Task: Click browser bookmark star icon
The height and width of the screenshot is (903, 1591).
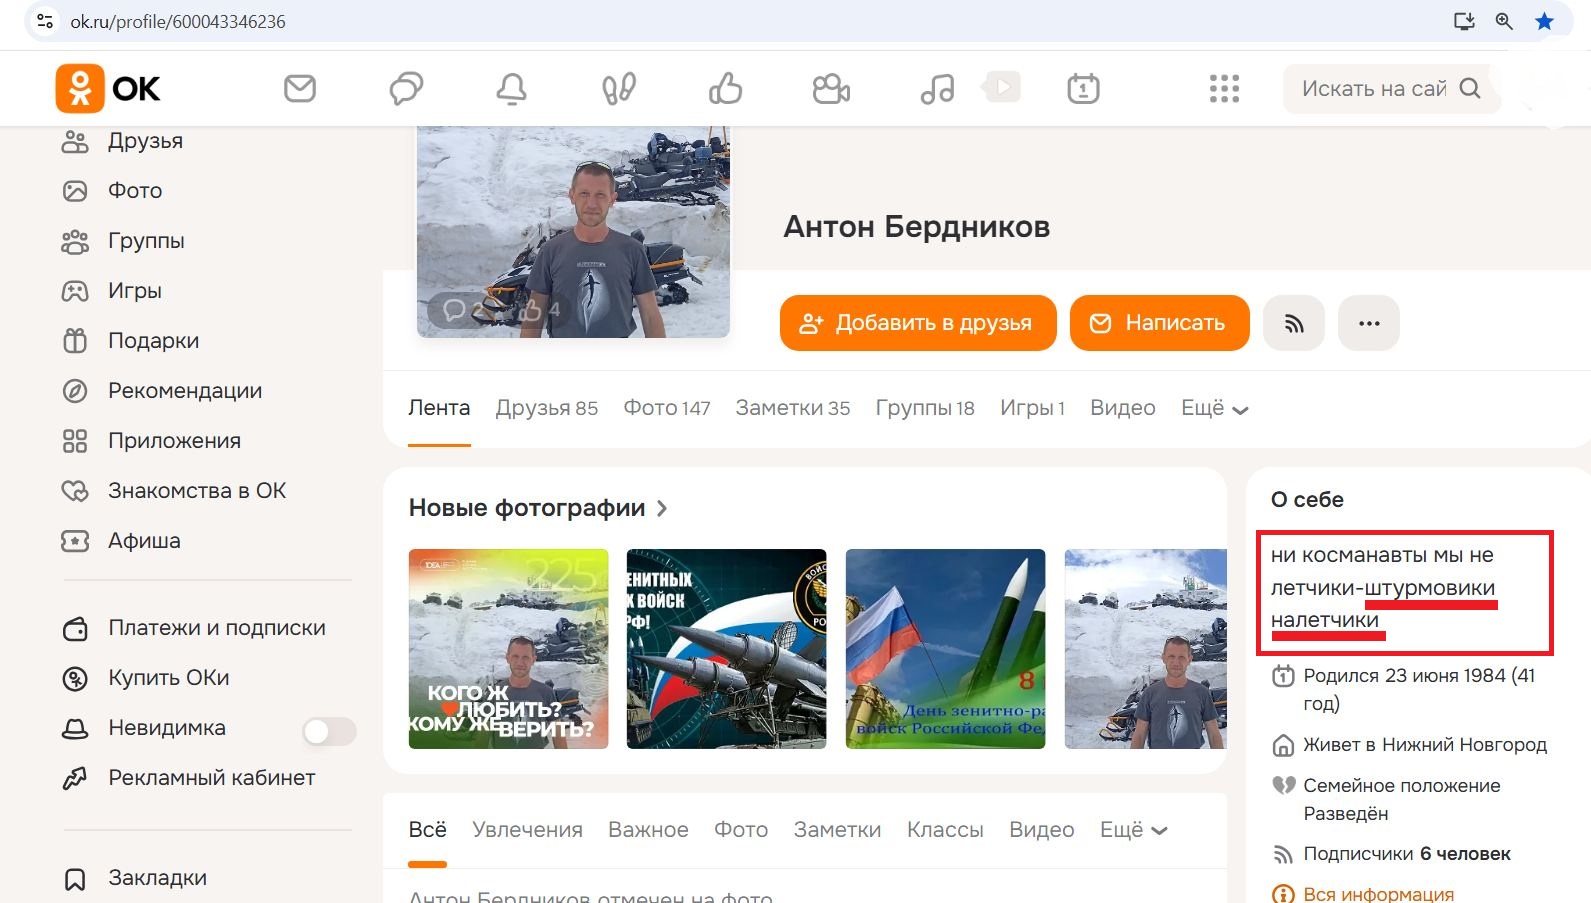Action: (x=1545, y=21)
